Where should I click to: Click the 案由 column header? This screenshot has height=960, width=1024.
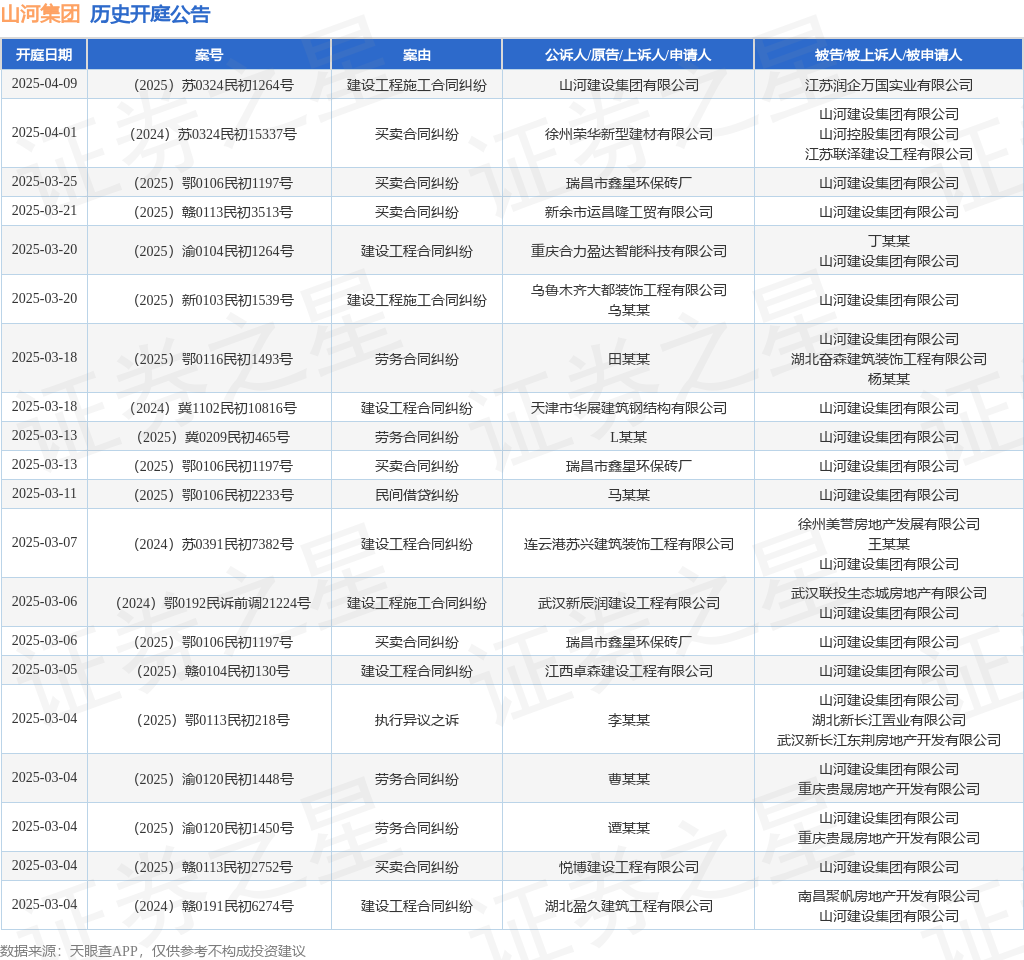417,55
